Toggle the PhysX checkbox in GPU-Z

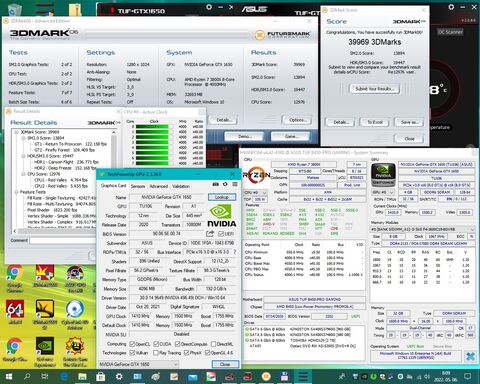coord(186,352)
